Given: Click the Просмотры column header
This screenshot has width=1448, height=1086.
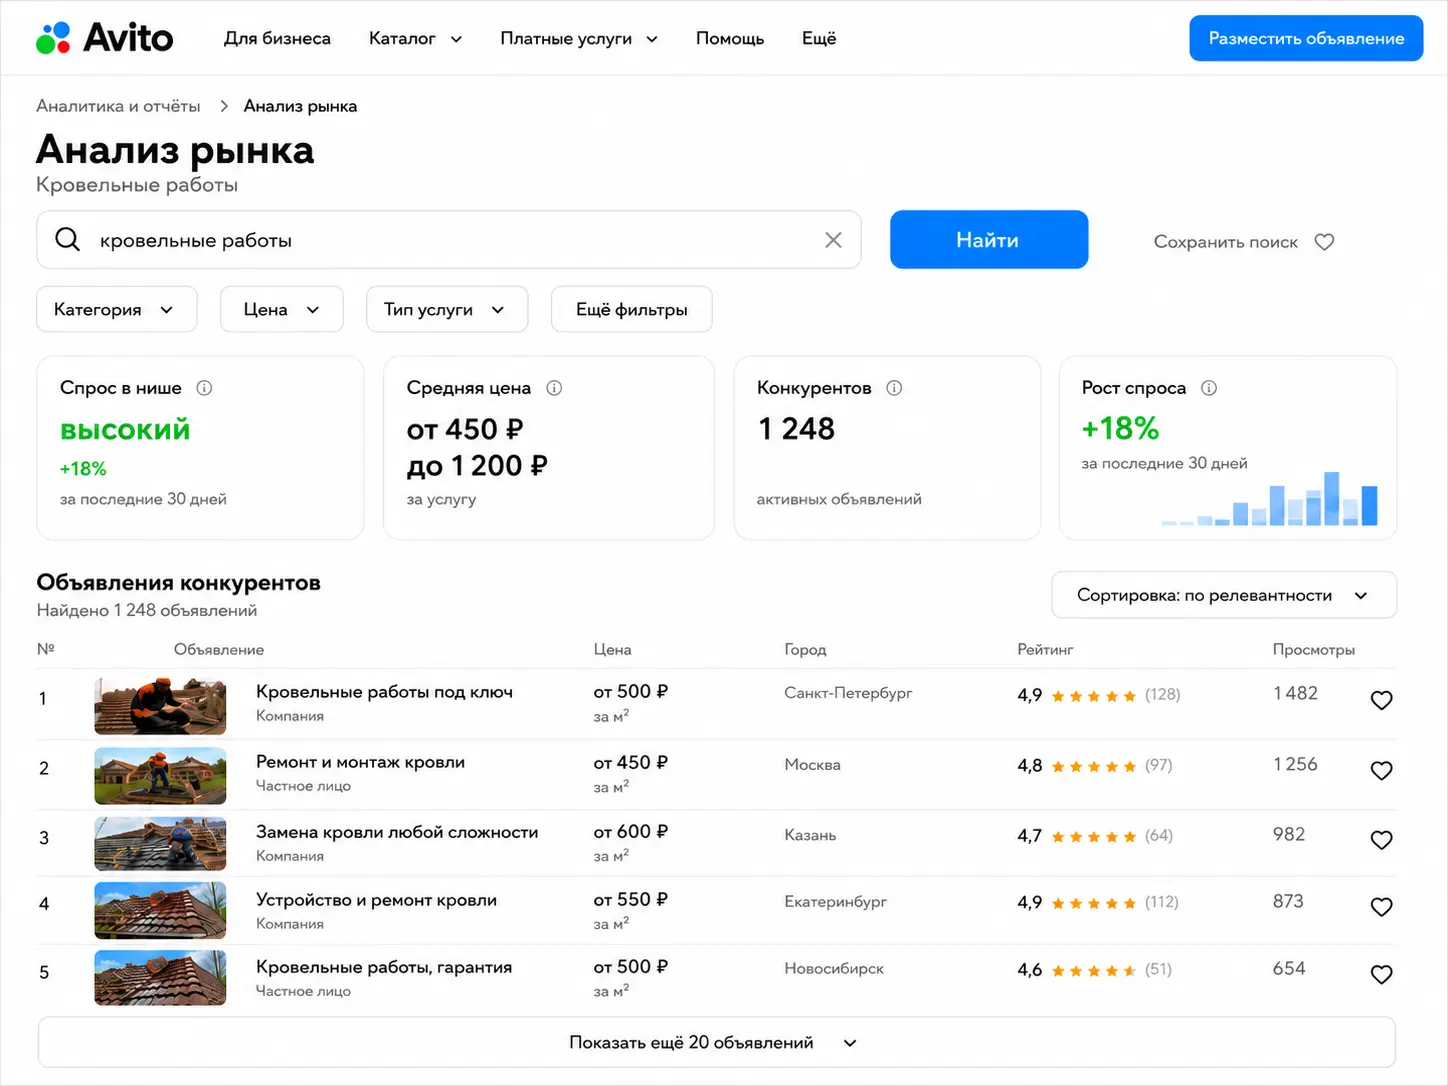Looking at the screenshot, I should (1314, 650).
